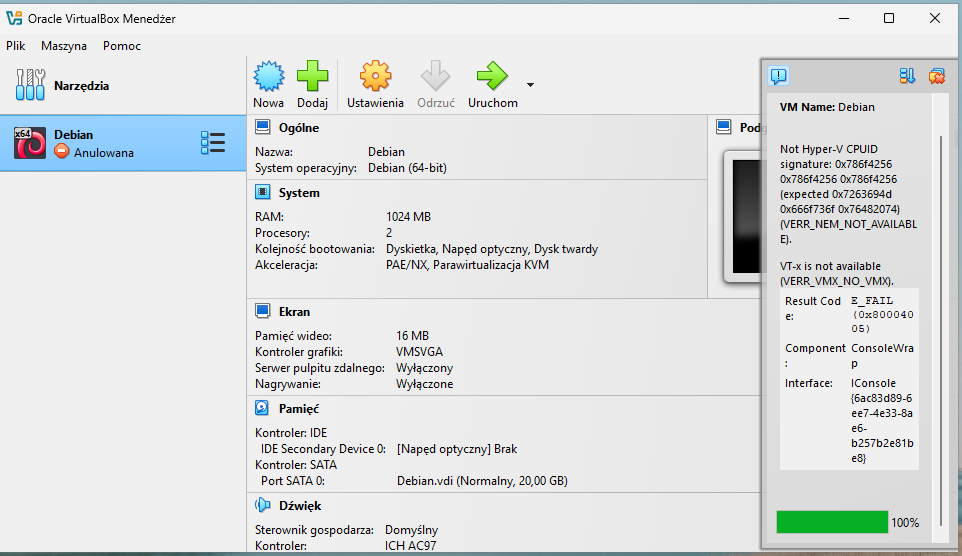Click the Dodaj green plus icon
This screenshot has width=962, height=556.
(x=312, y=76)
